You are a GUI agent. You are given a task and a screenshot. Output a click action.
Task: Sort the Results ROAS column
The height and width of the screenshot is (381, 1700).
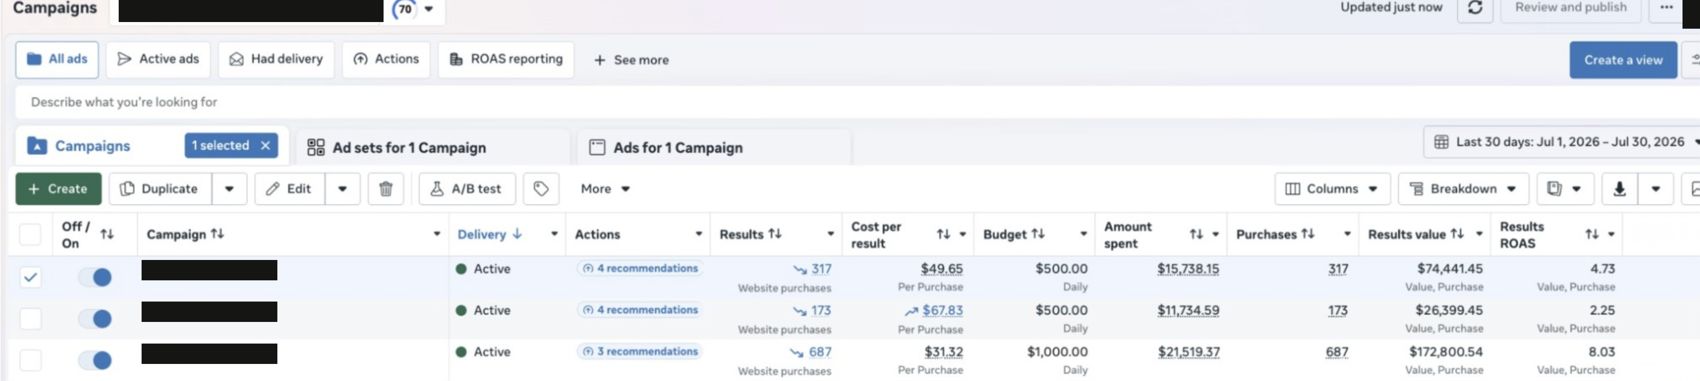(1592, 234)
